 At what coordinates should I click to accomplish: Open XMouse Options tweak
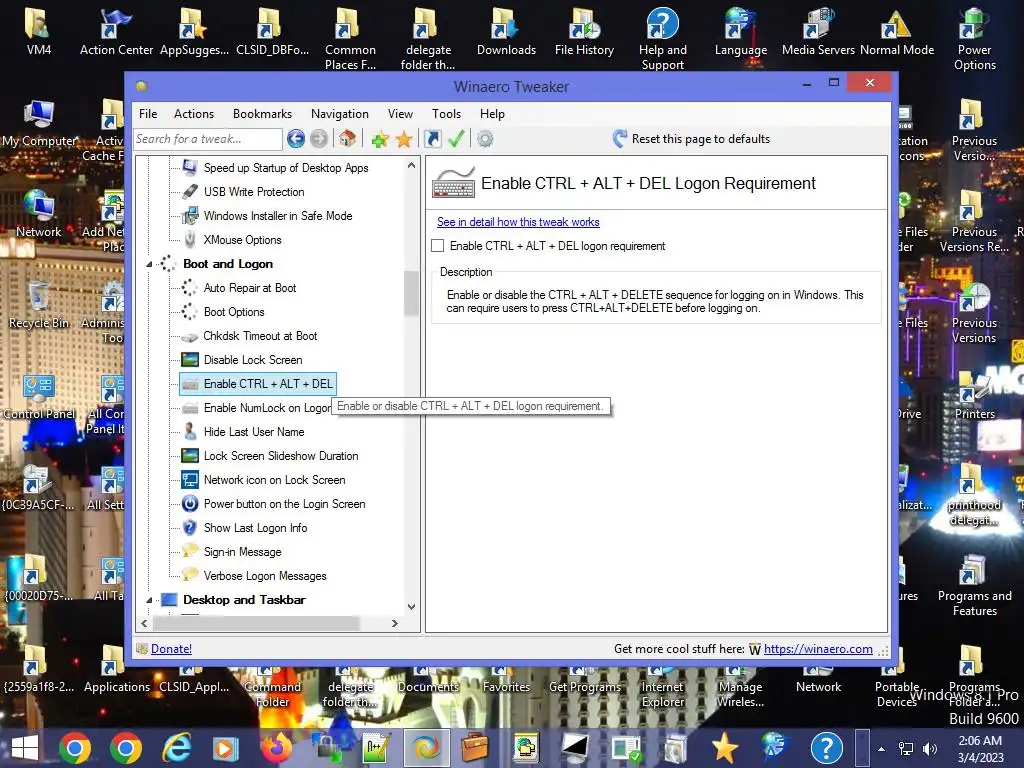tap(242, 240)
